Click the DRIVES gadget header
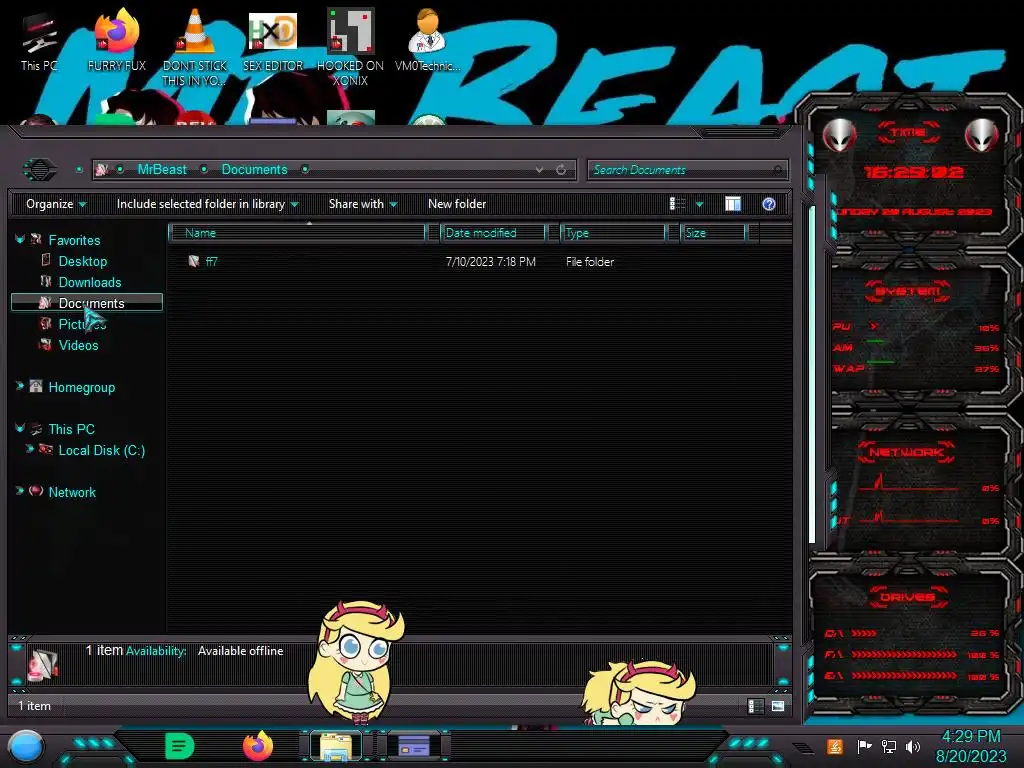The height and width of the screenshot is (768, 1024). tap(906, 597)
